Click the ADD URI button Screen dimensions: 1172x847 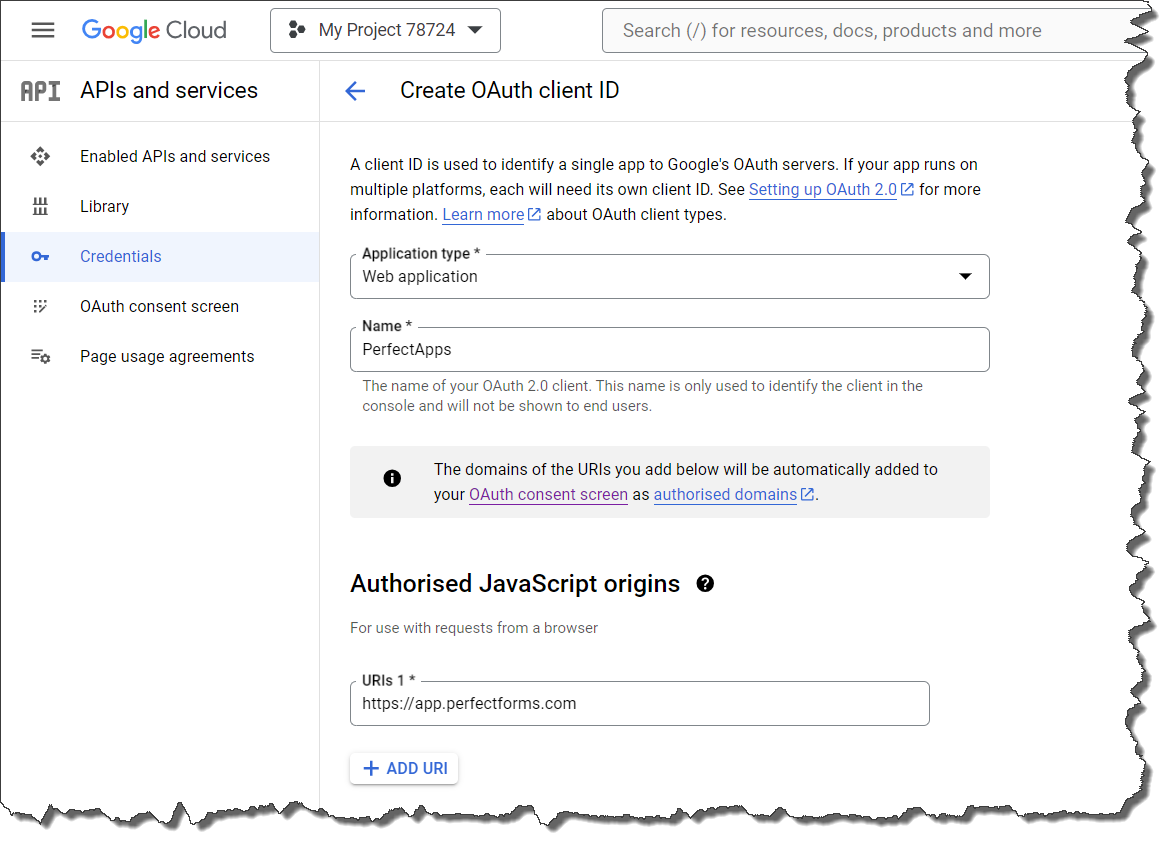click(404, 769)
